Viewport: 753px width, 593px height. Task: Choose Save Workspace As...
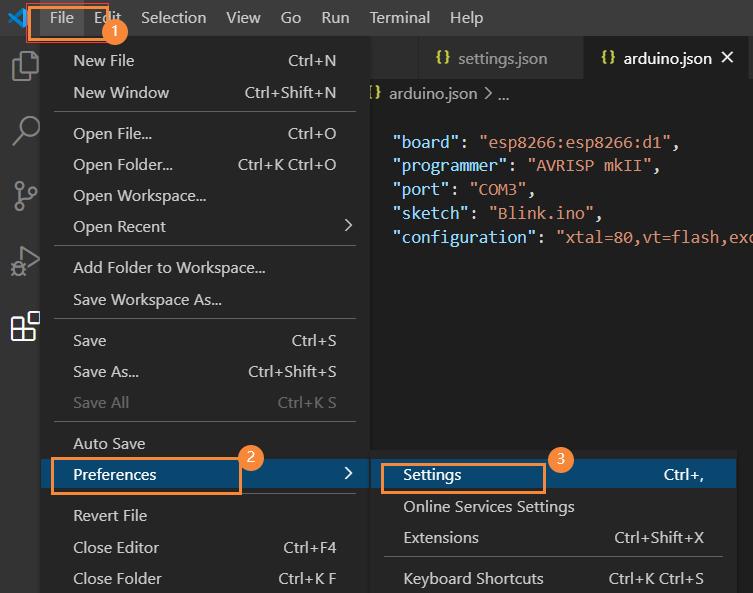tap(205, 300)
